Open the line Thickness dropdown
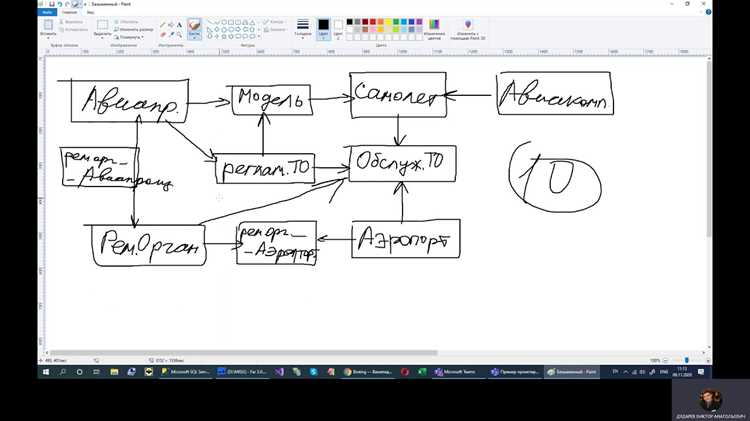This screenshot has height=421, width=750. pyautogui.click(x=303, y=29)
